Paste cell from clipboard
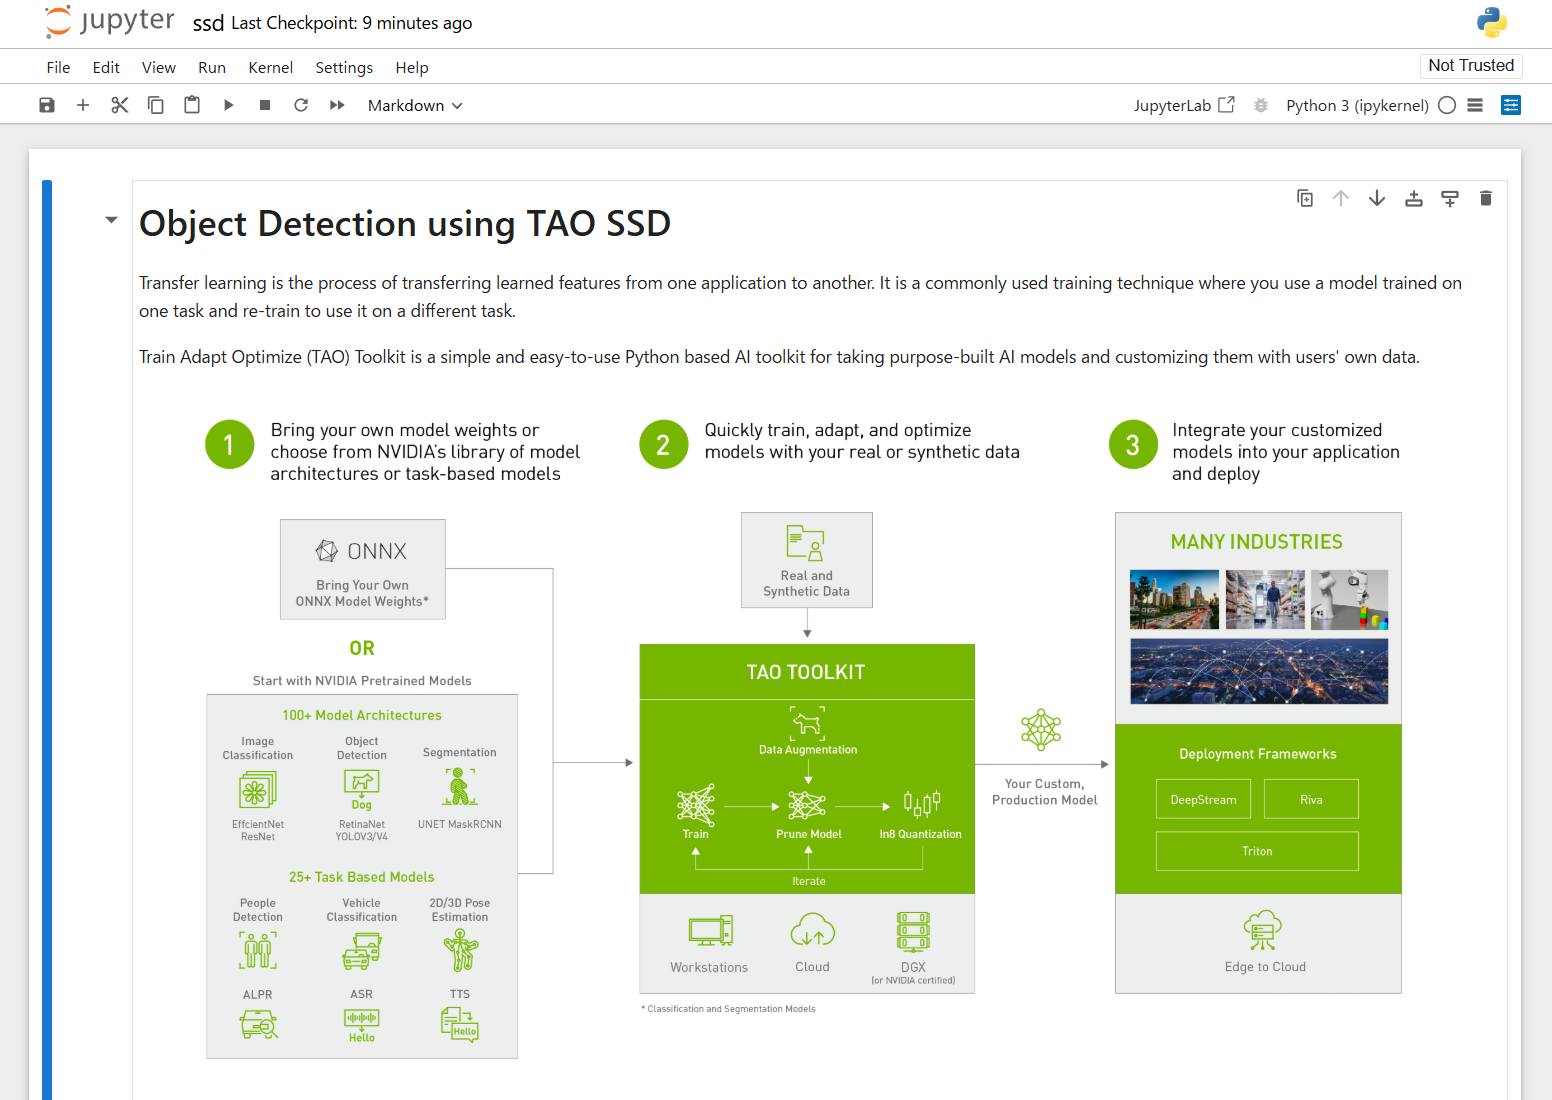The width and height of the screenshot is (1552, 1100). pyautogui.click(x=192, y=105)
